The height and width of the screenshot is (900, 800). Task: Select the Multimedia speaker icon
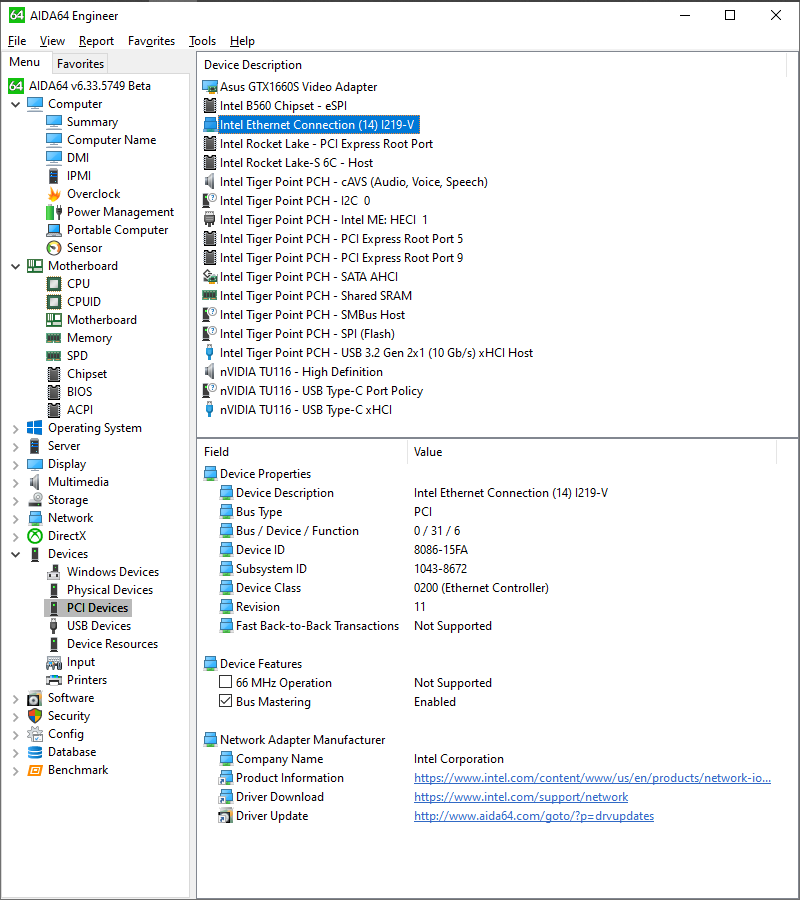coord(35,482)
